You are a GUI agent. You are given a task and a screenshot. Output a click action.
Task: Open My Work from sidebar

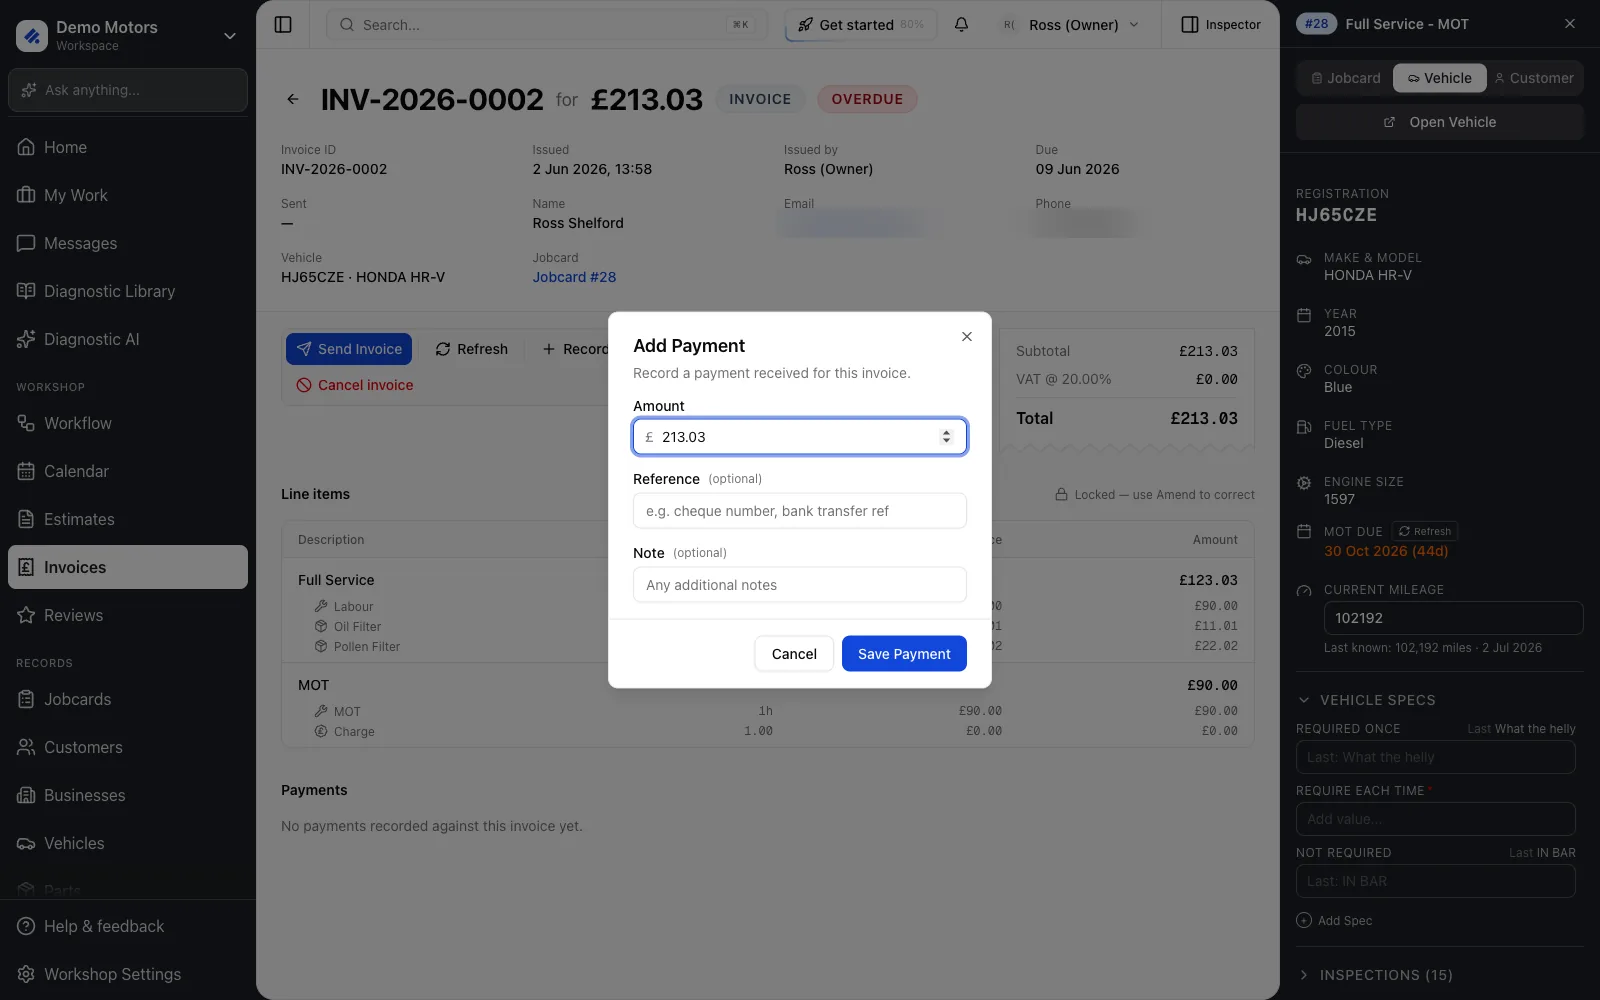pyautogui.click(x=128, y=195)
